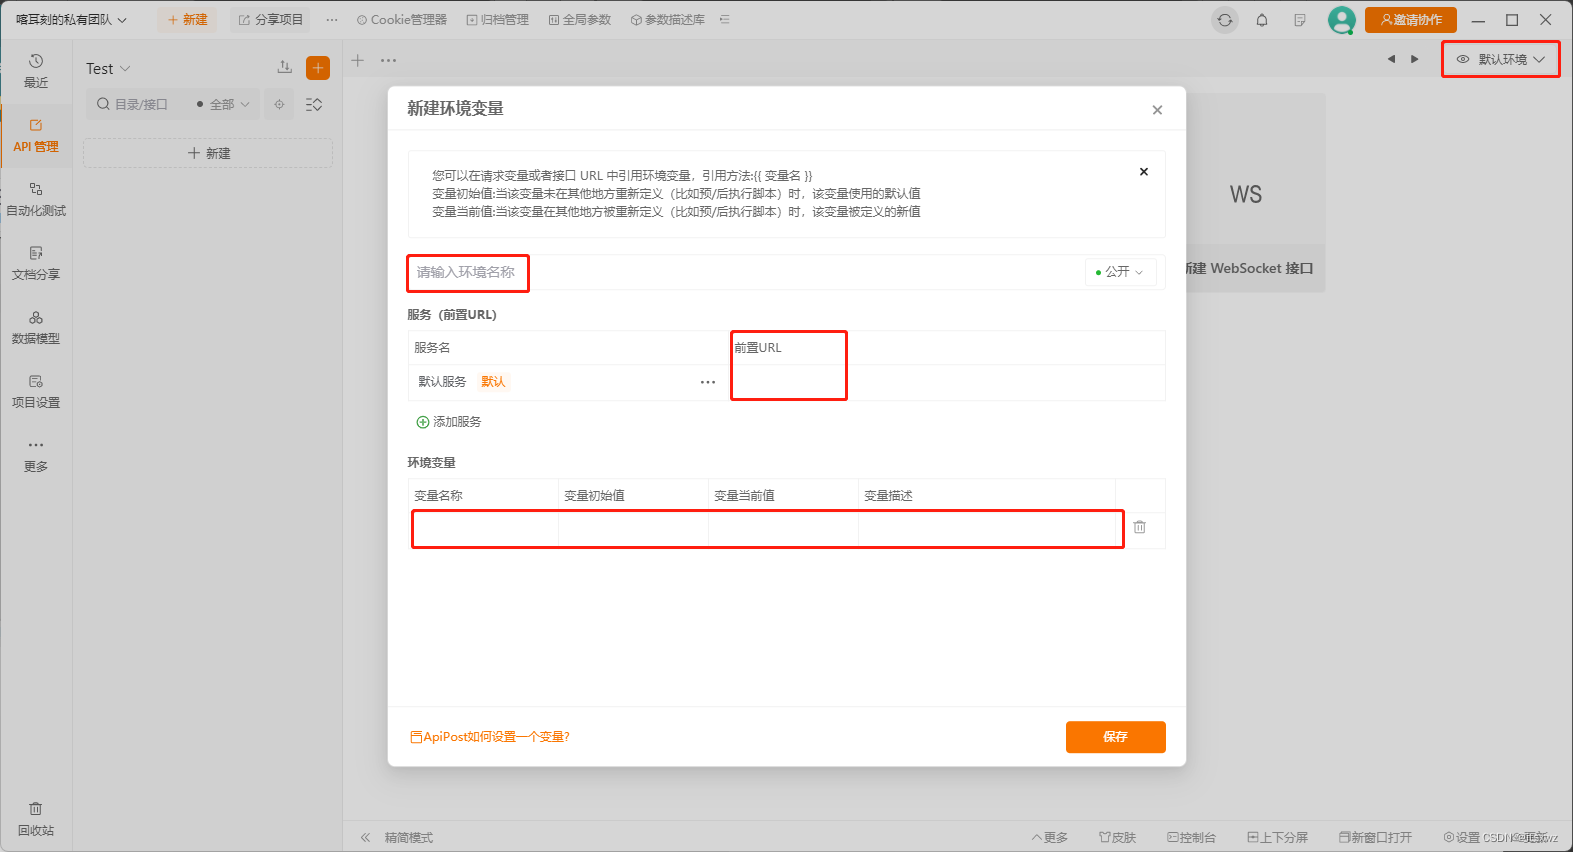
Task: Click the locate target icon in the search row
Action: pyautogui.click(x=279, y=104)
